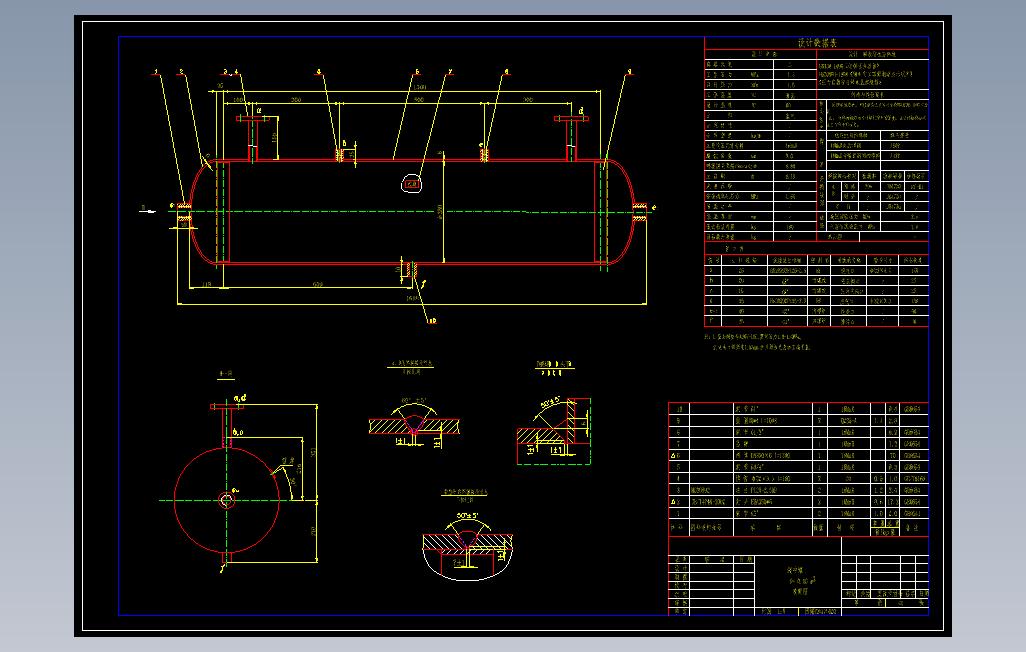Click the bottom nozzle weld section drawing

467,556
